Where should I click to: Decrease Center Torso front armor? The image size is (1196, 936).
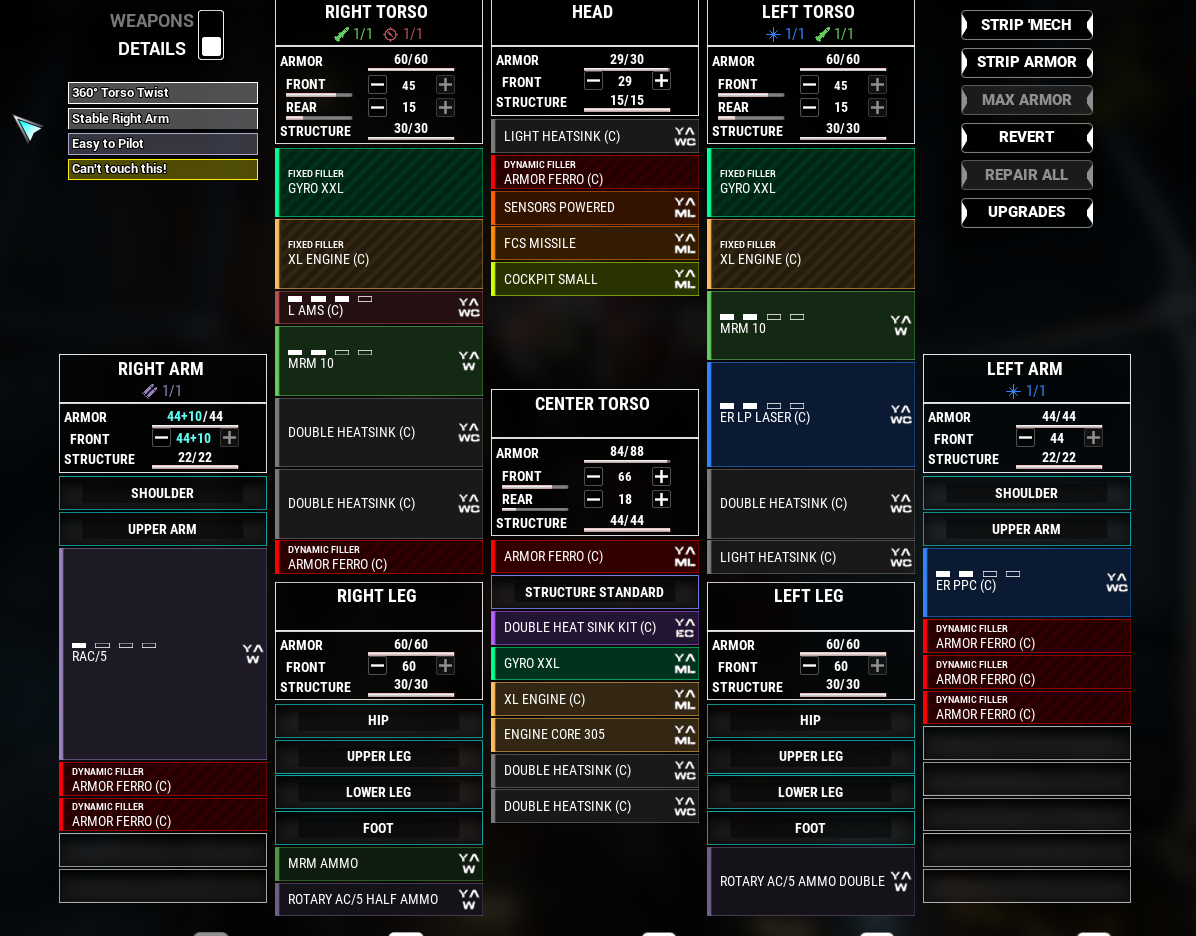click(x=593, y=477)
